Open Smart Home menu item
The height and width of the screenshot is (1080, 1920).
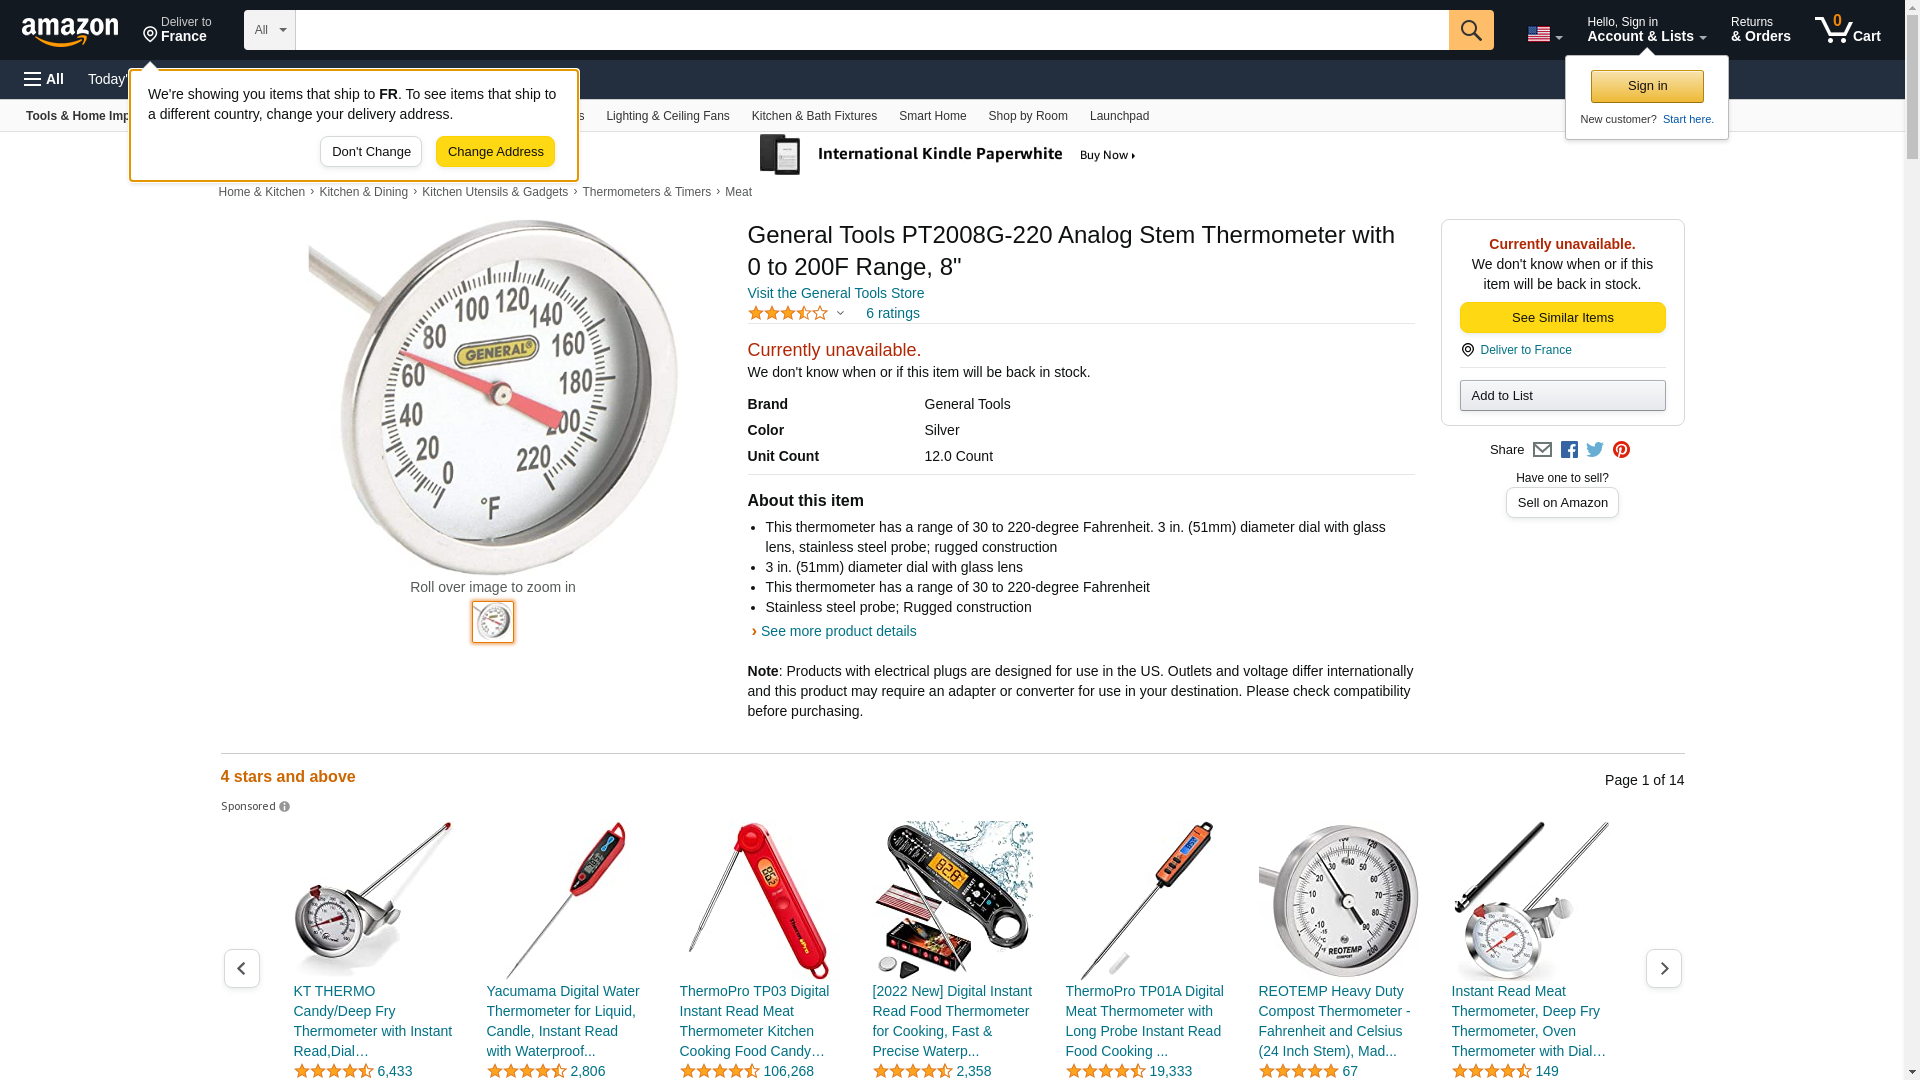point(932,116)
